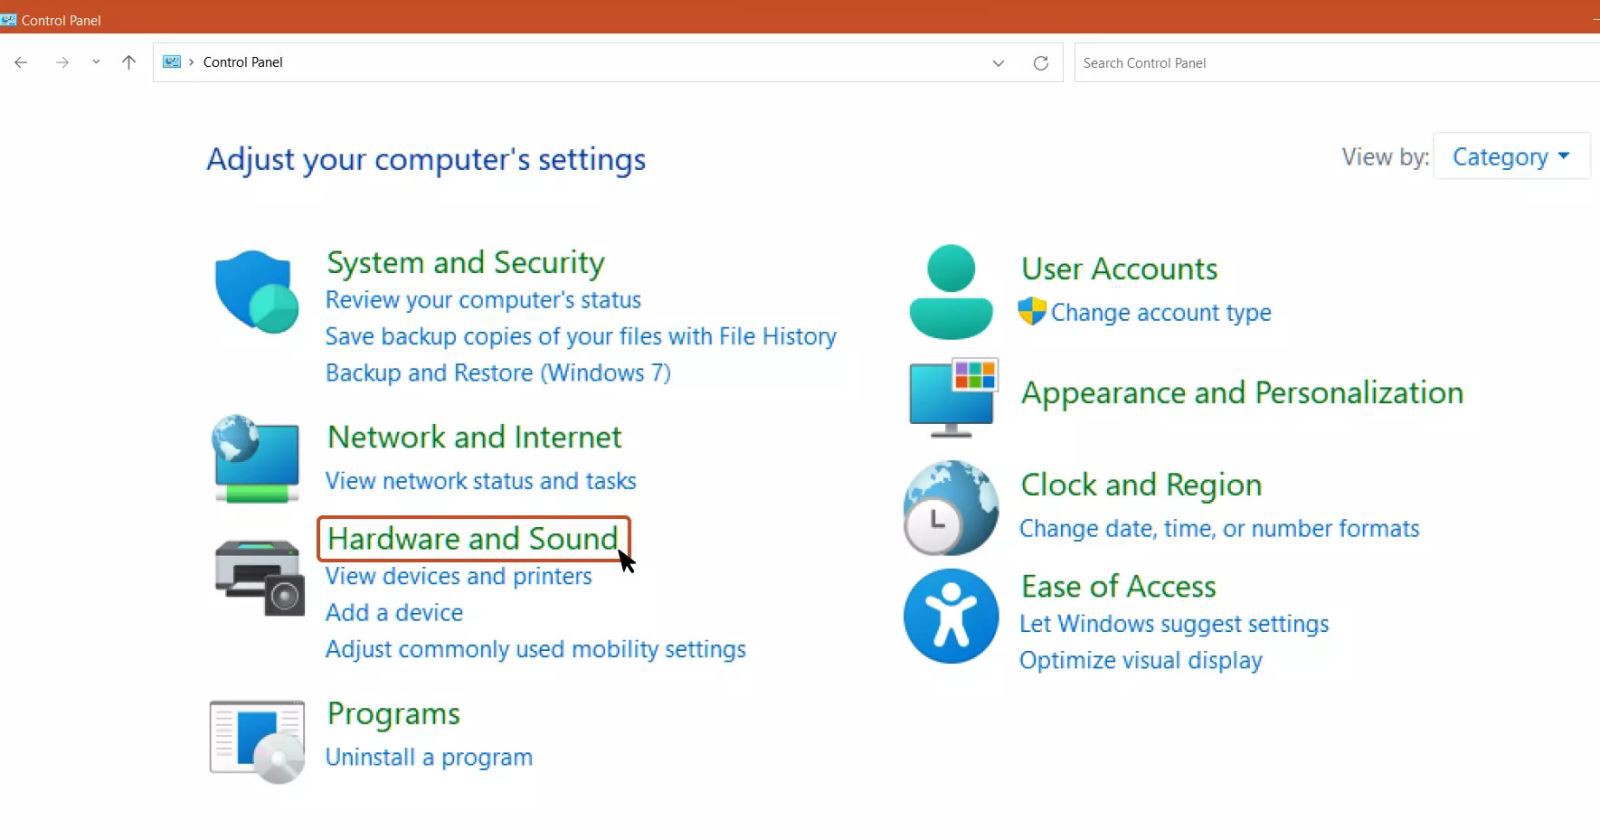Open the Appearance and Personalization monitor icon

[x=953, y=397]
